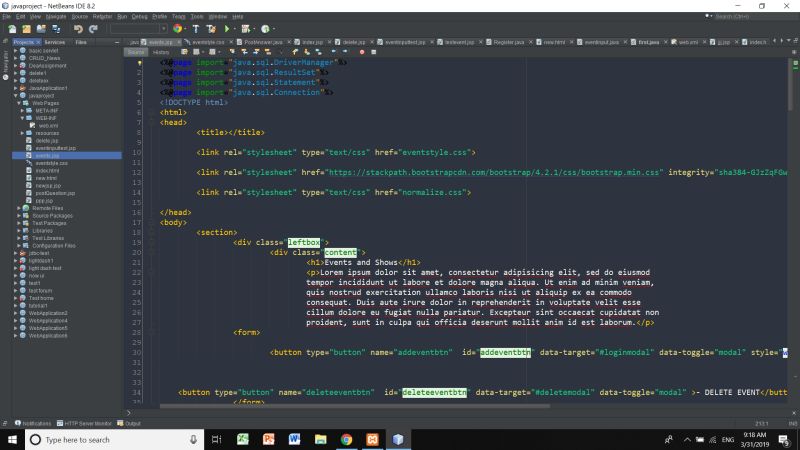Click the Source view button
Screen dimensions: 800x450
point(136,52)
